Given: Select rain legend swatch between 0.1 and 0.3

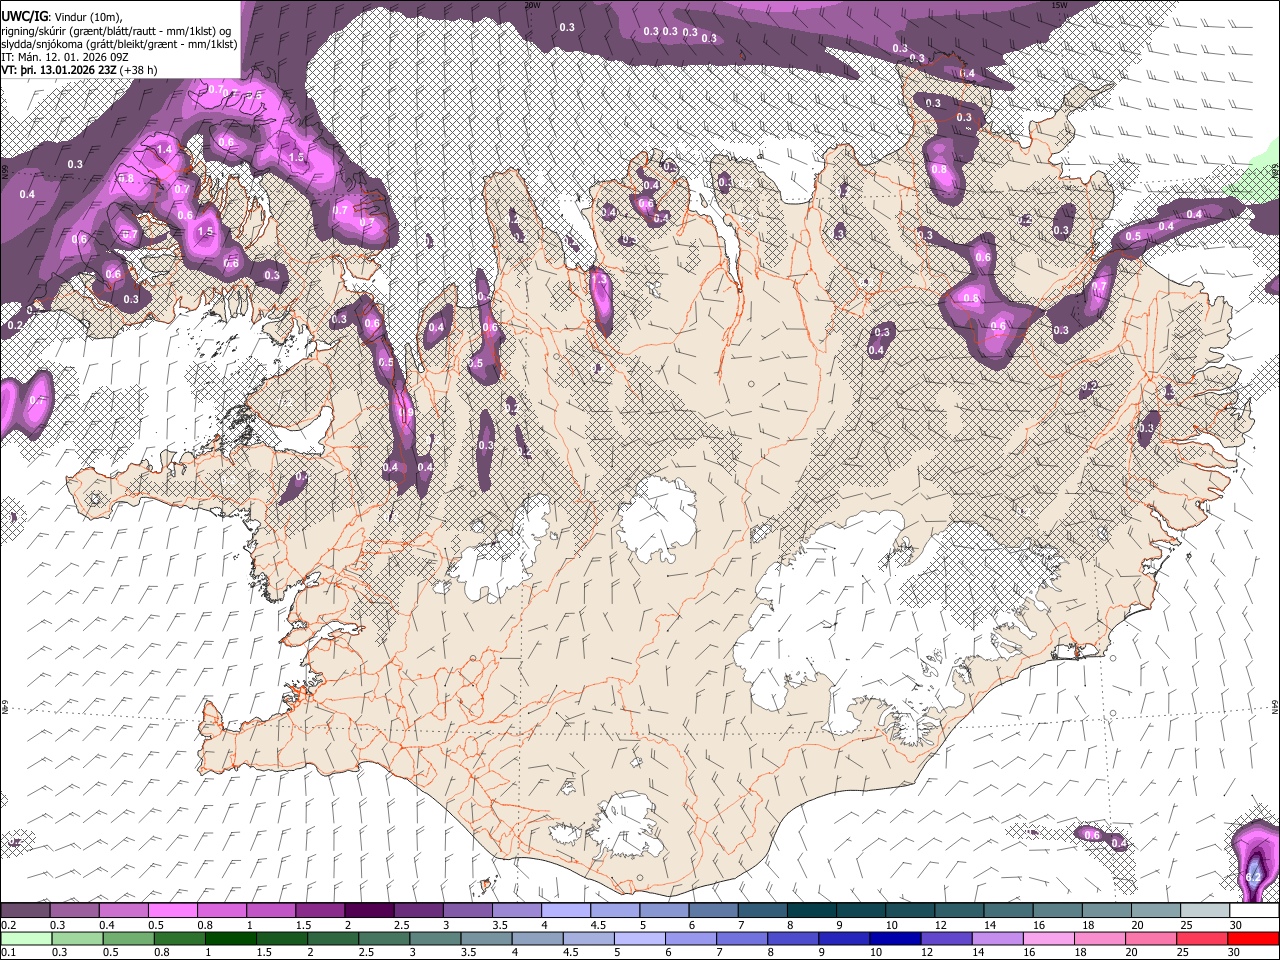Looking at the screenshot, I should pyautogui.click(x=26, y=938).
